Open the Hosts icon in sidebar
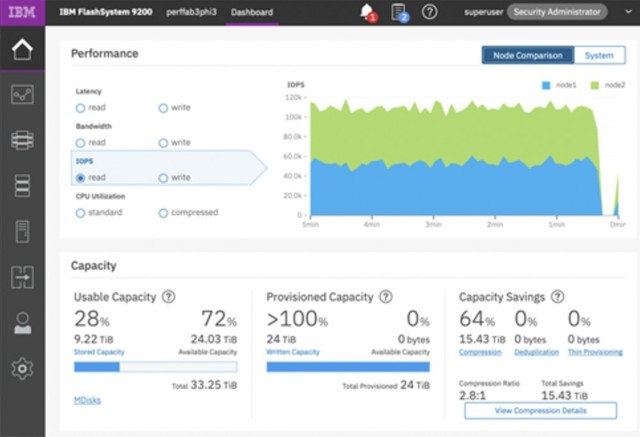This screenshot has height=437, width=640. [22, 232]
